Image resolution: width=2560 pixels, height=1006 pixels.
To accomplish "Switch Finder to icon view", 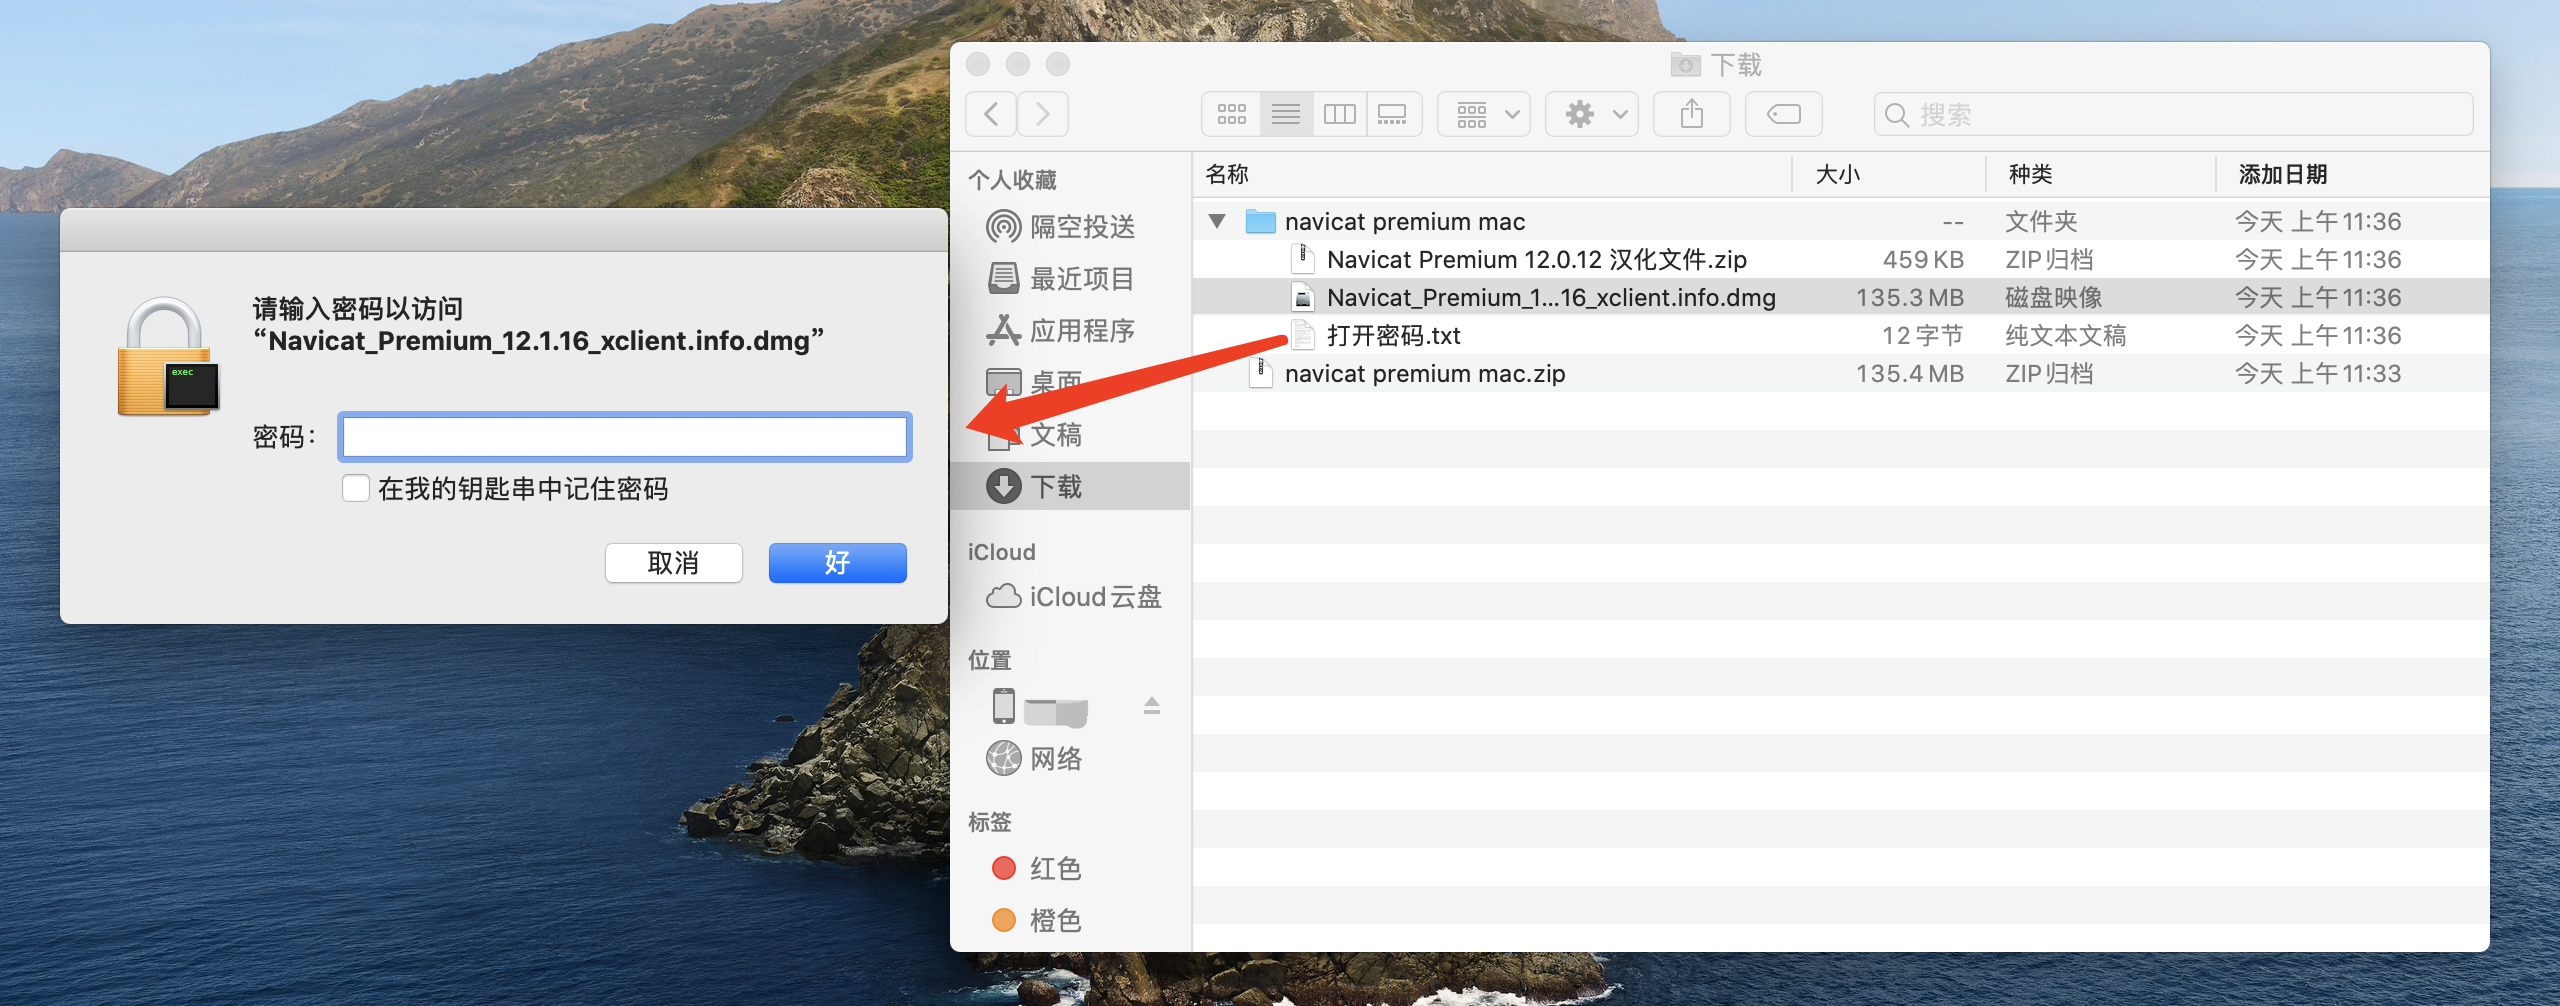I will point(1231,114).
